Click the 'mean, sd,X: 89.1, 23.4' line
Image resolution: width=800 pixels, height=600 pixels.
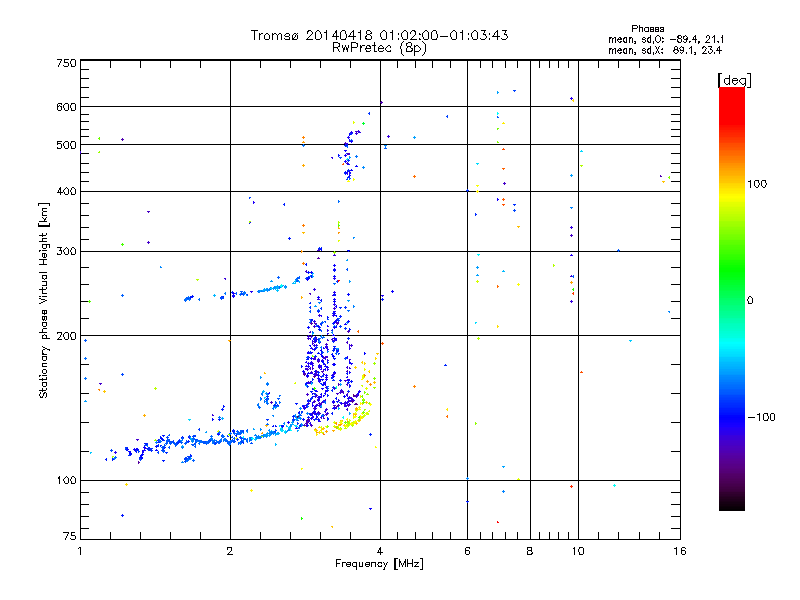[665, 50]
